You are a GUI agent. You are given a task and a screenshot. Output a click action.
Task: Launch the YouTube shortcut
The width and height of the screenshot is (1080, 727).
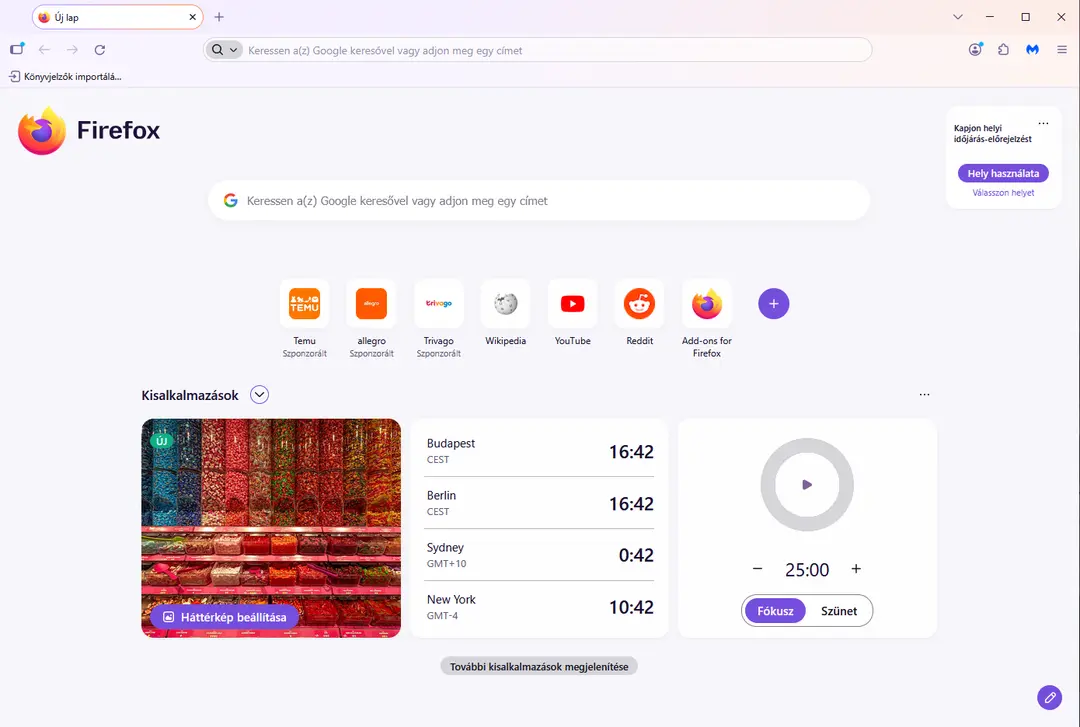pos(572,304)
